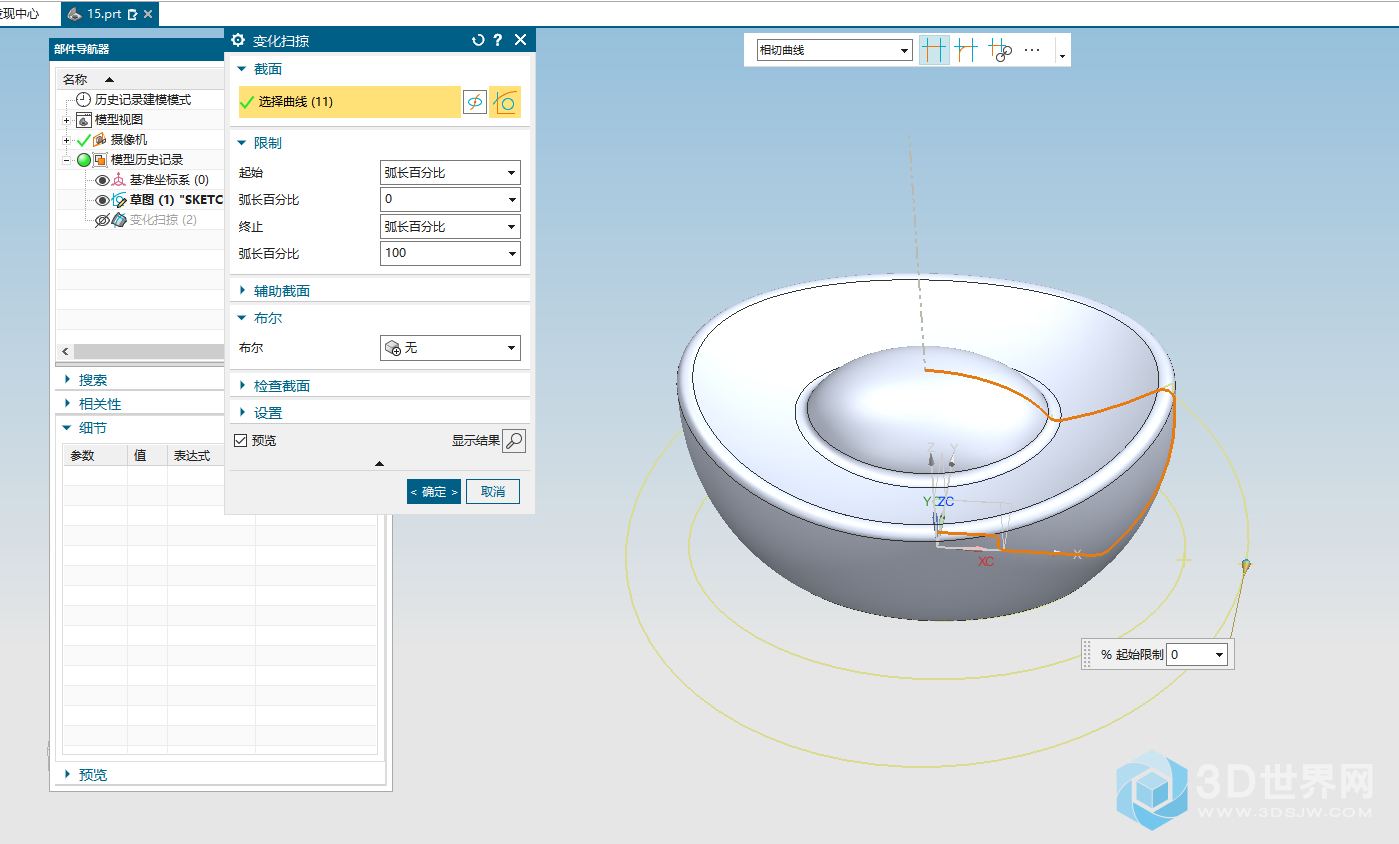Expand the 预览 panel in navigator
Viewport: 1399px width, 844px height.
(68, 775)
